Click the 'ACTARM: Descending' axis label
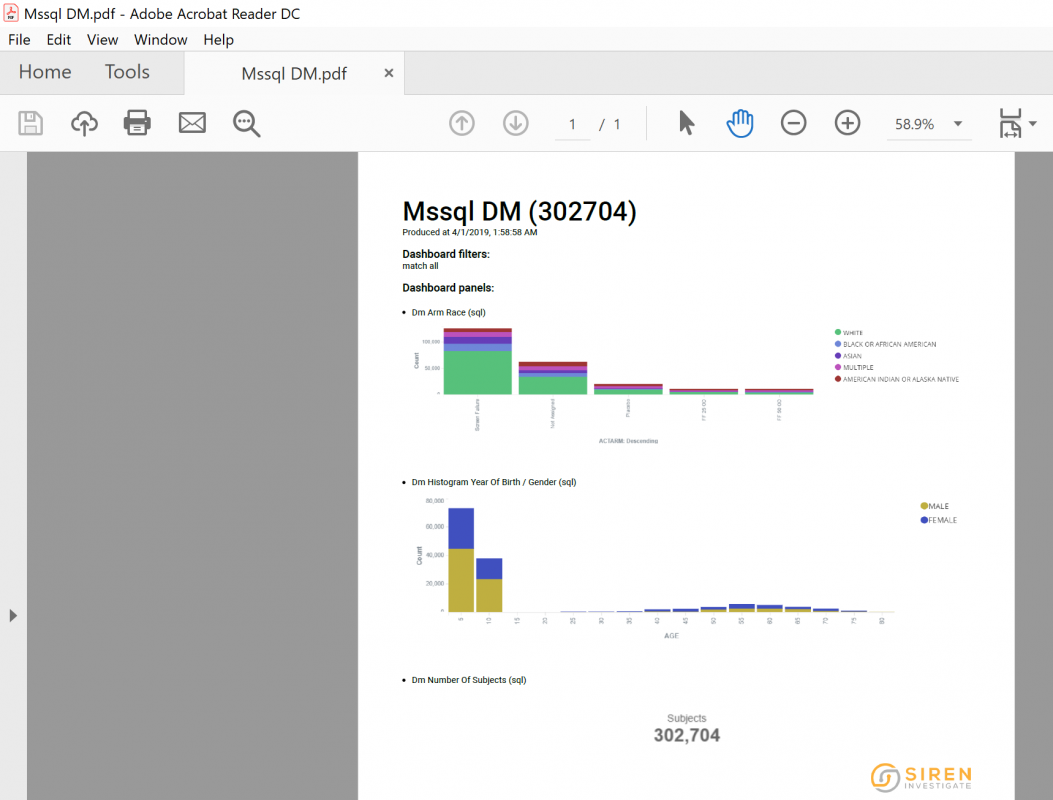Image resolution: width=1053 pixels, height=800 pixels. pos(628,441)
